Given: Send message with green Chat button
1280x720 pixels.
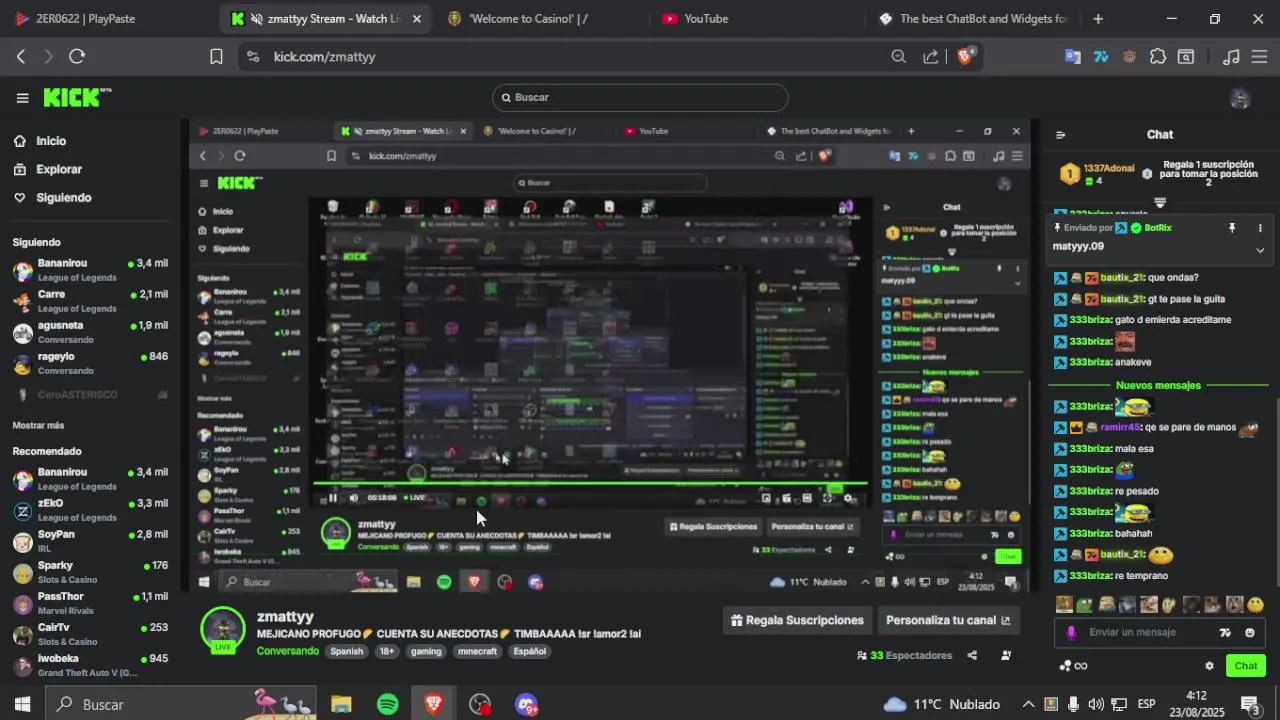Looking at the screenshot, I should (x=1245, y=666).
